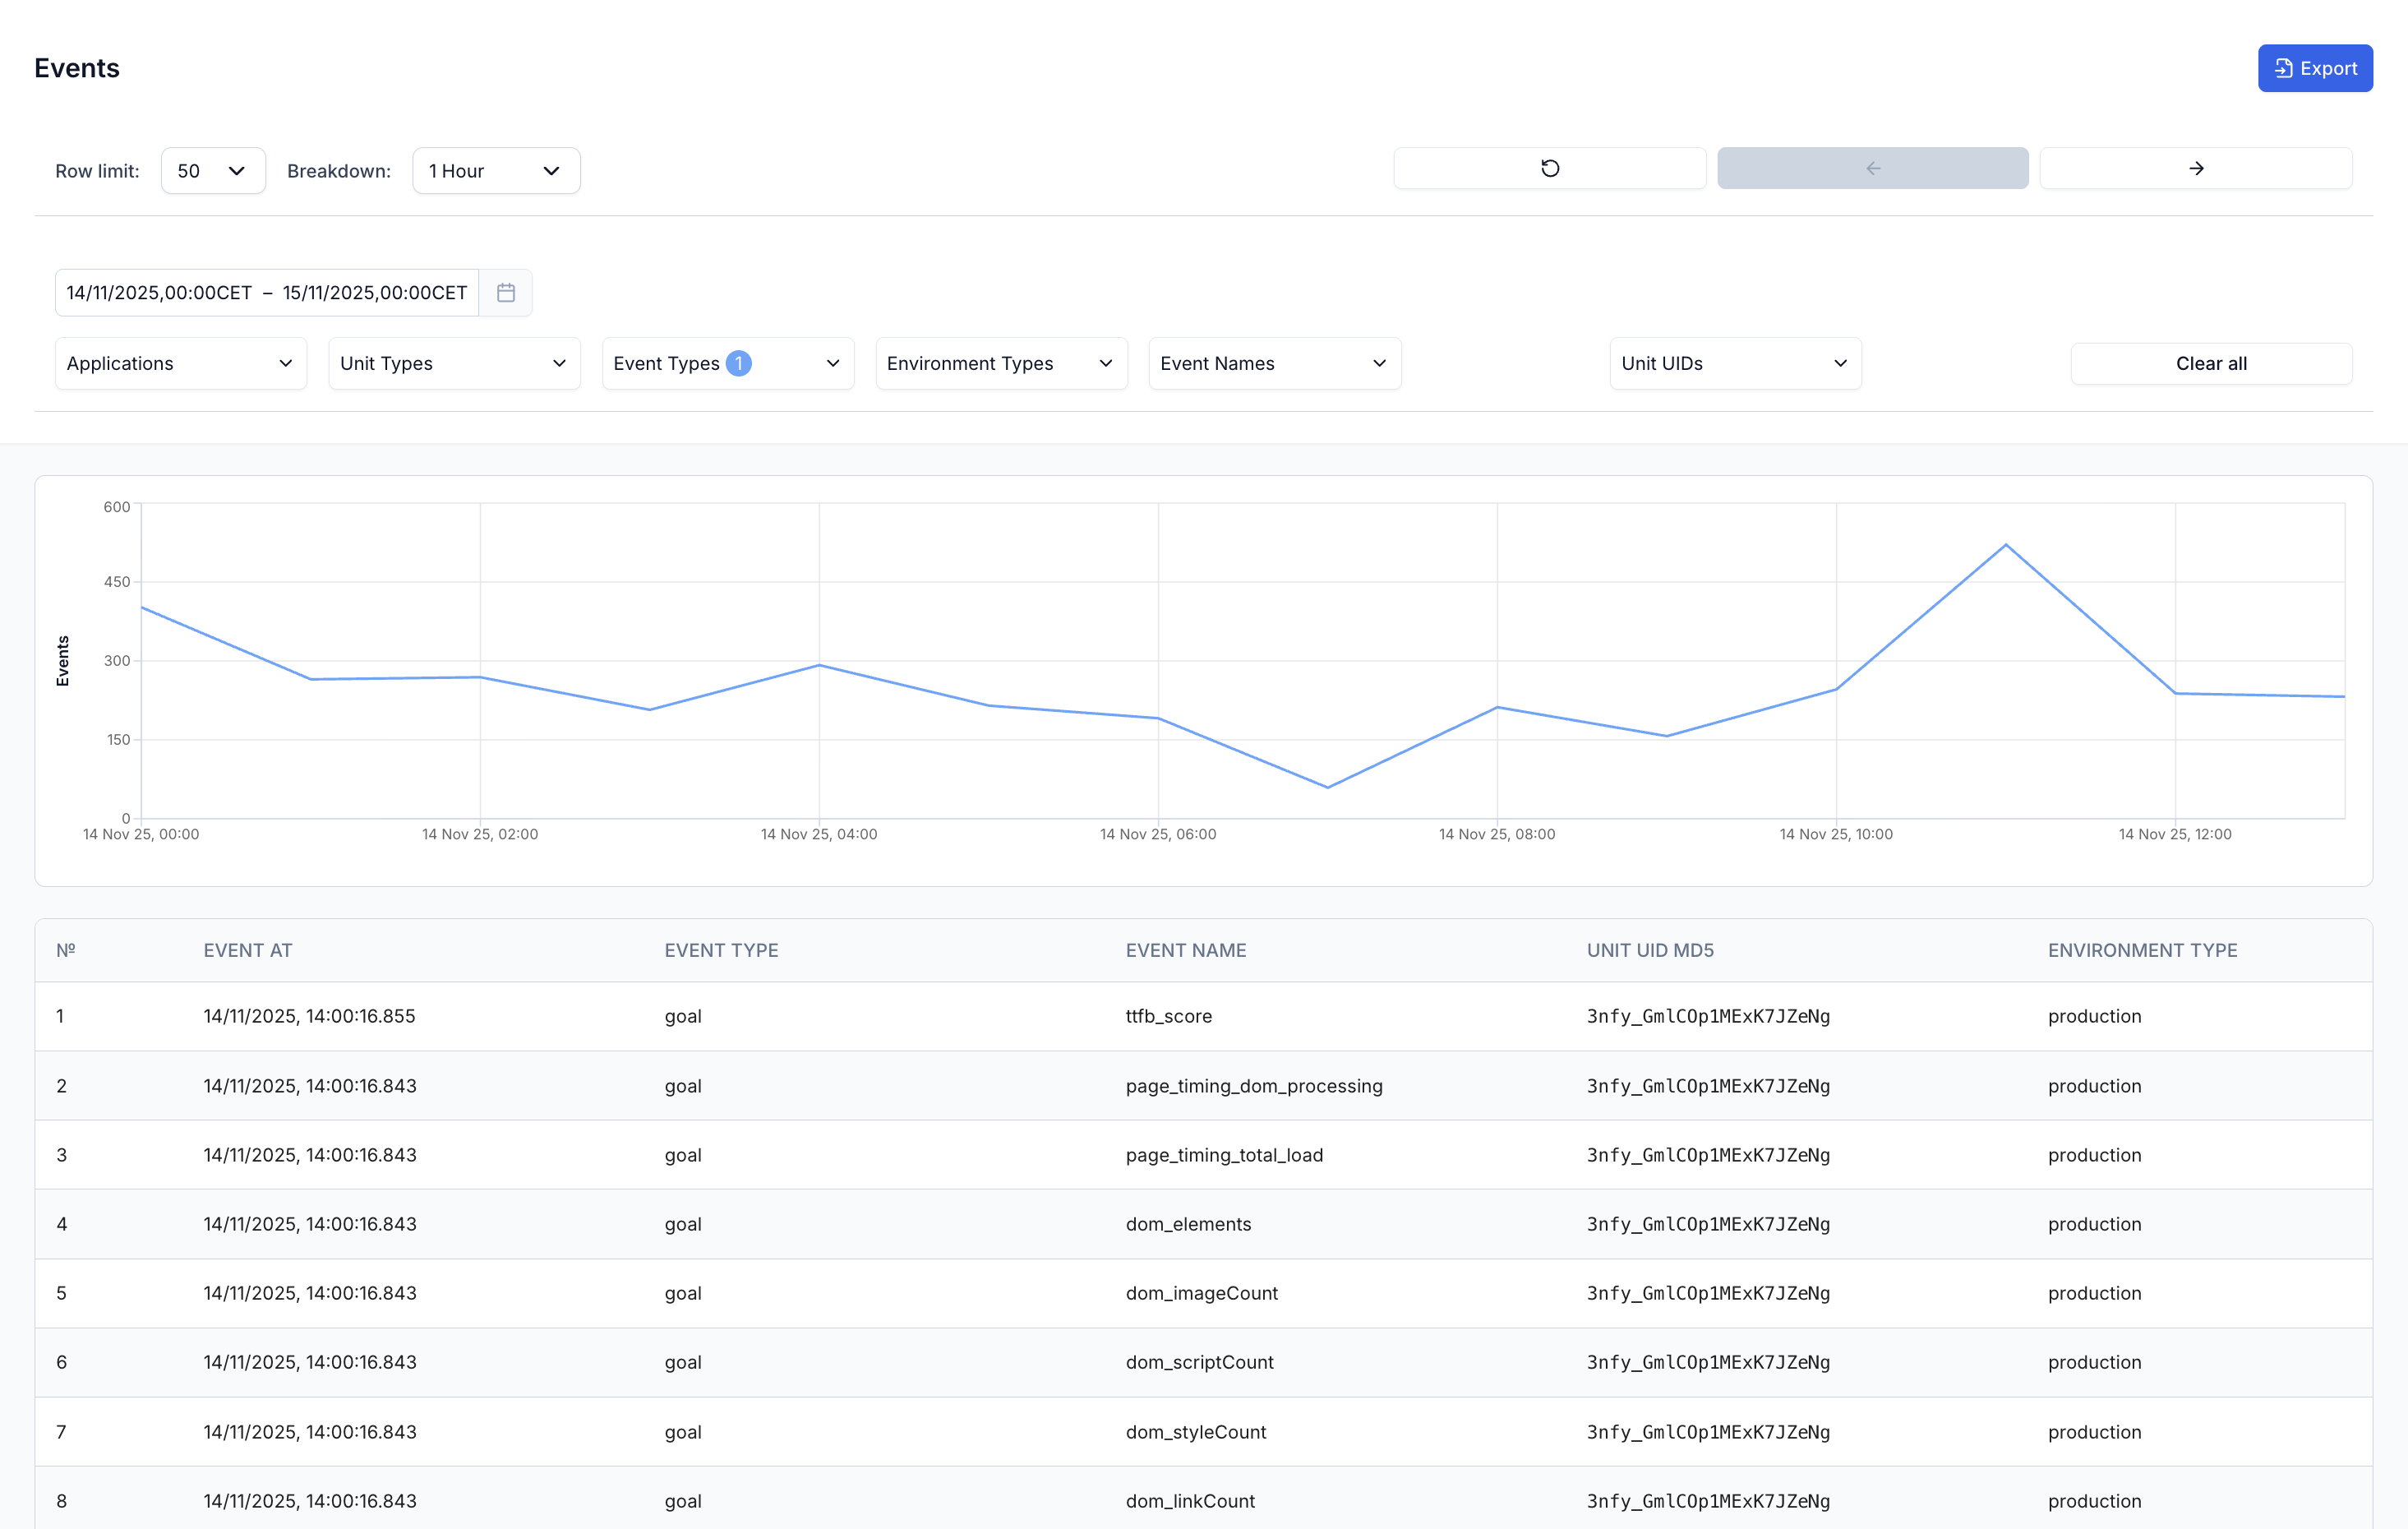Expand the Event Names filter dropdown
Viewport: 2408px width, 1529px height.
click(1275, 364)
